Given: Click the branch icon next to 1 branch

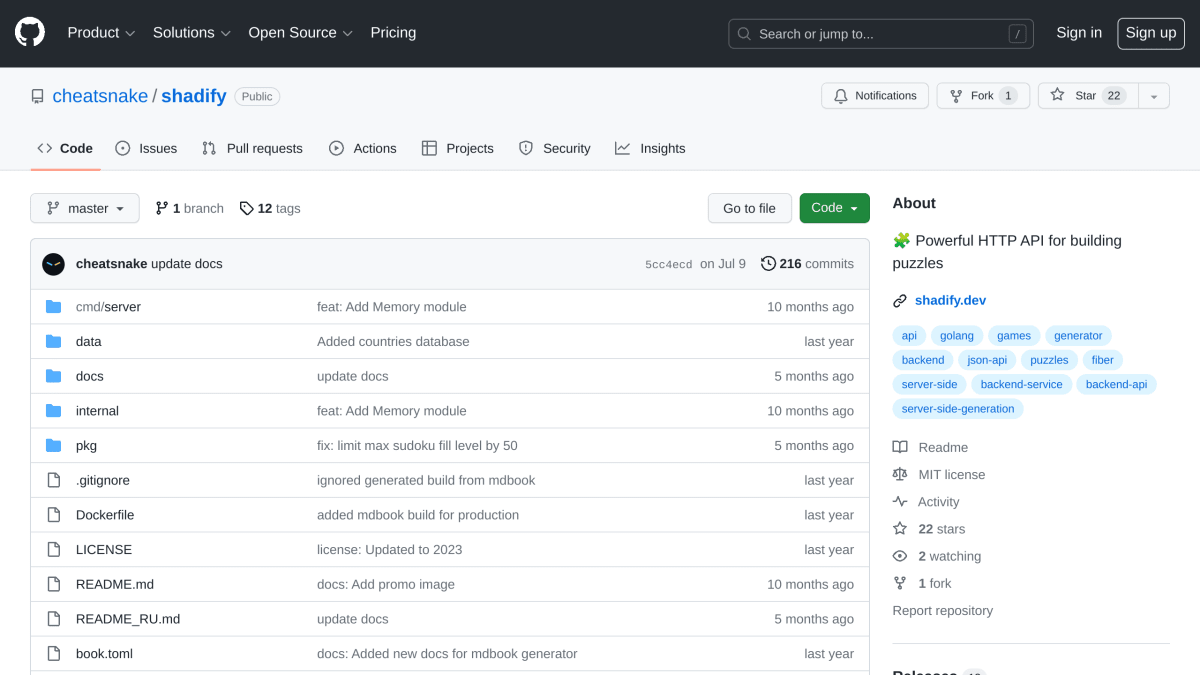Looking at the screenshot, I should point(162,208).
